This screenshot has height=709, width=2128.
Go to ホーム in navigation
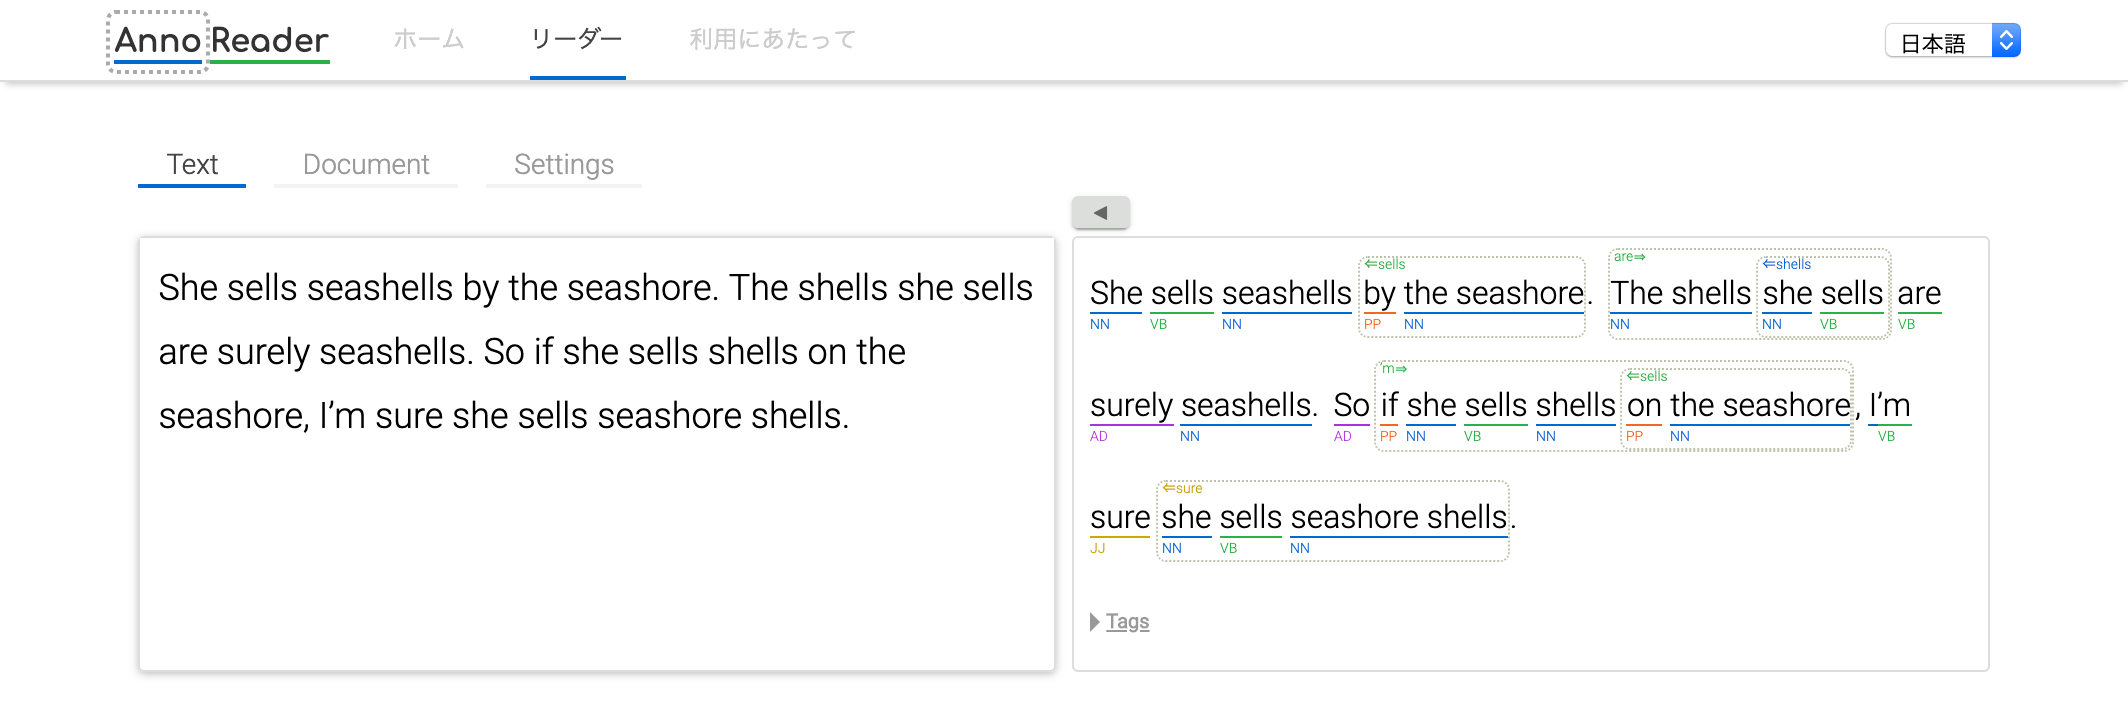pyautogui.click(x=428, y=40)
